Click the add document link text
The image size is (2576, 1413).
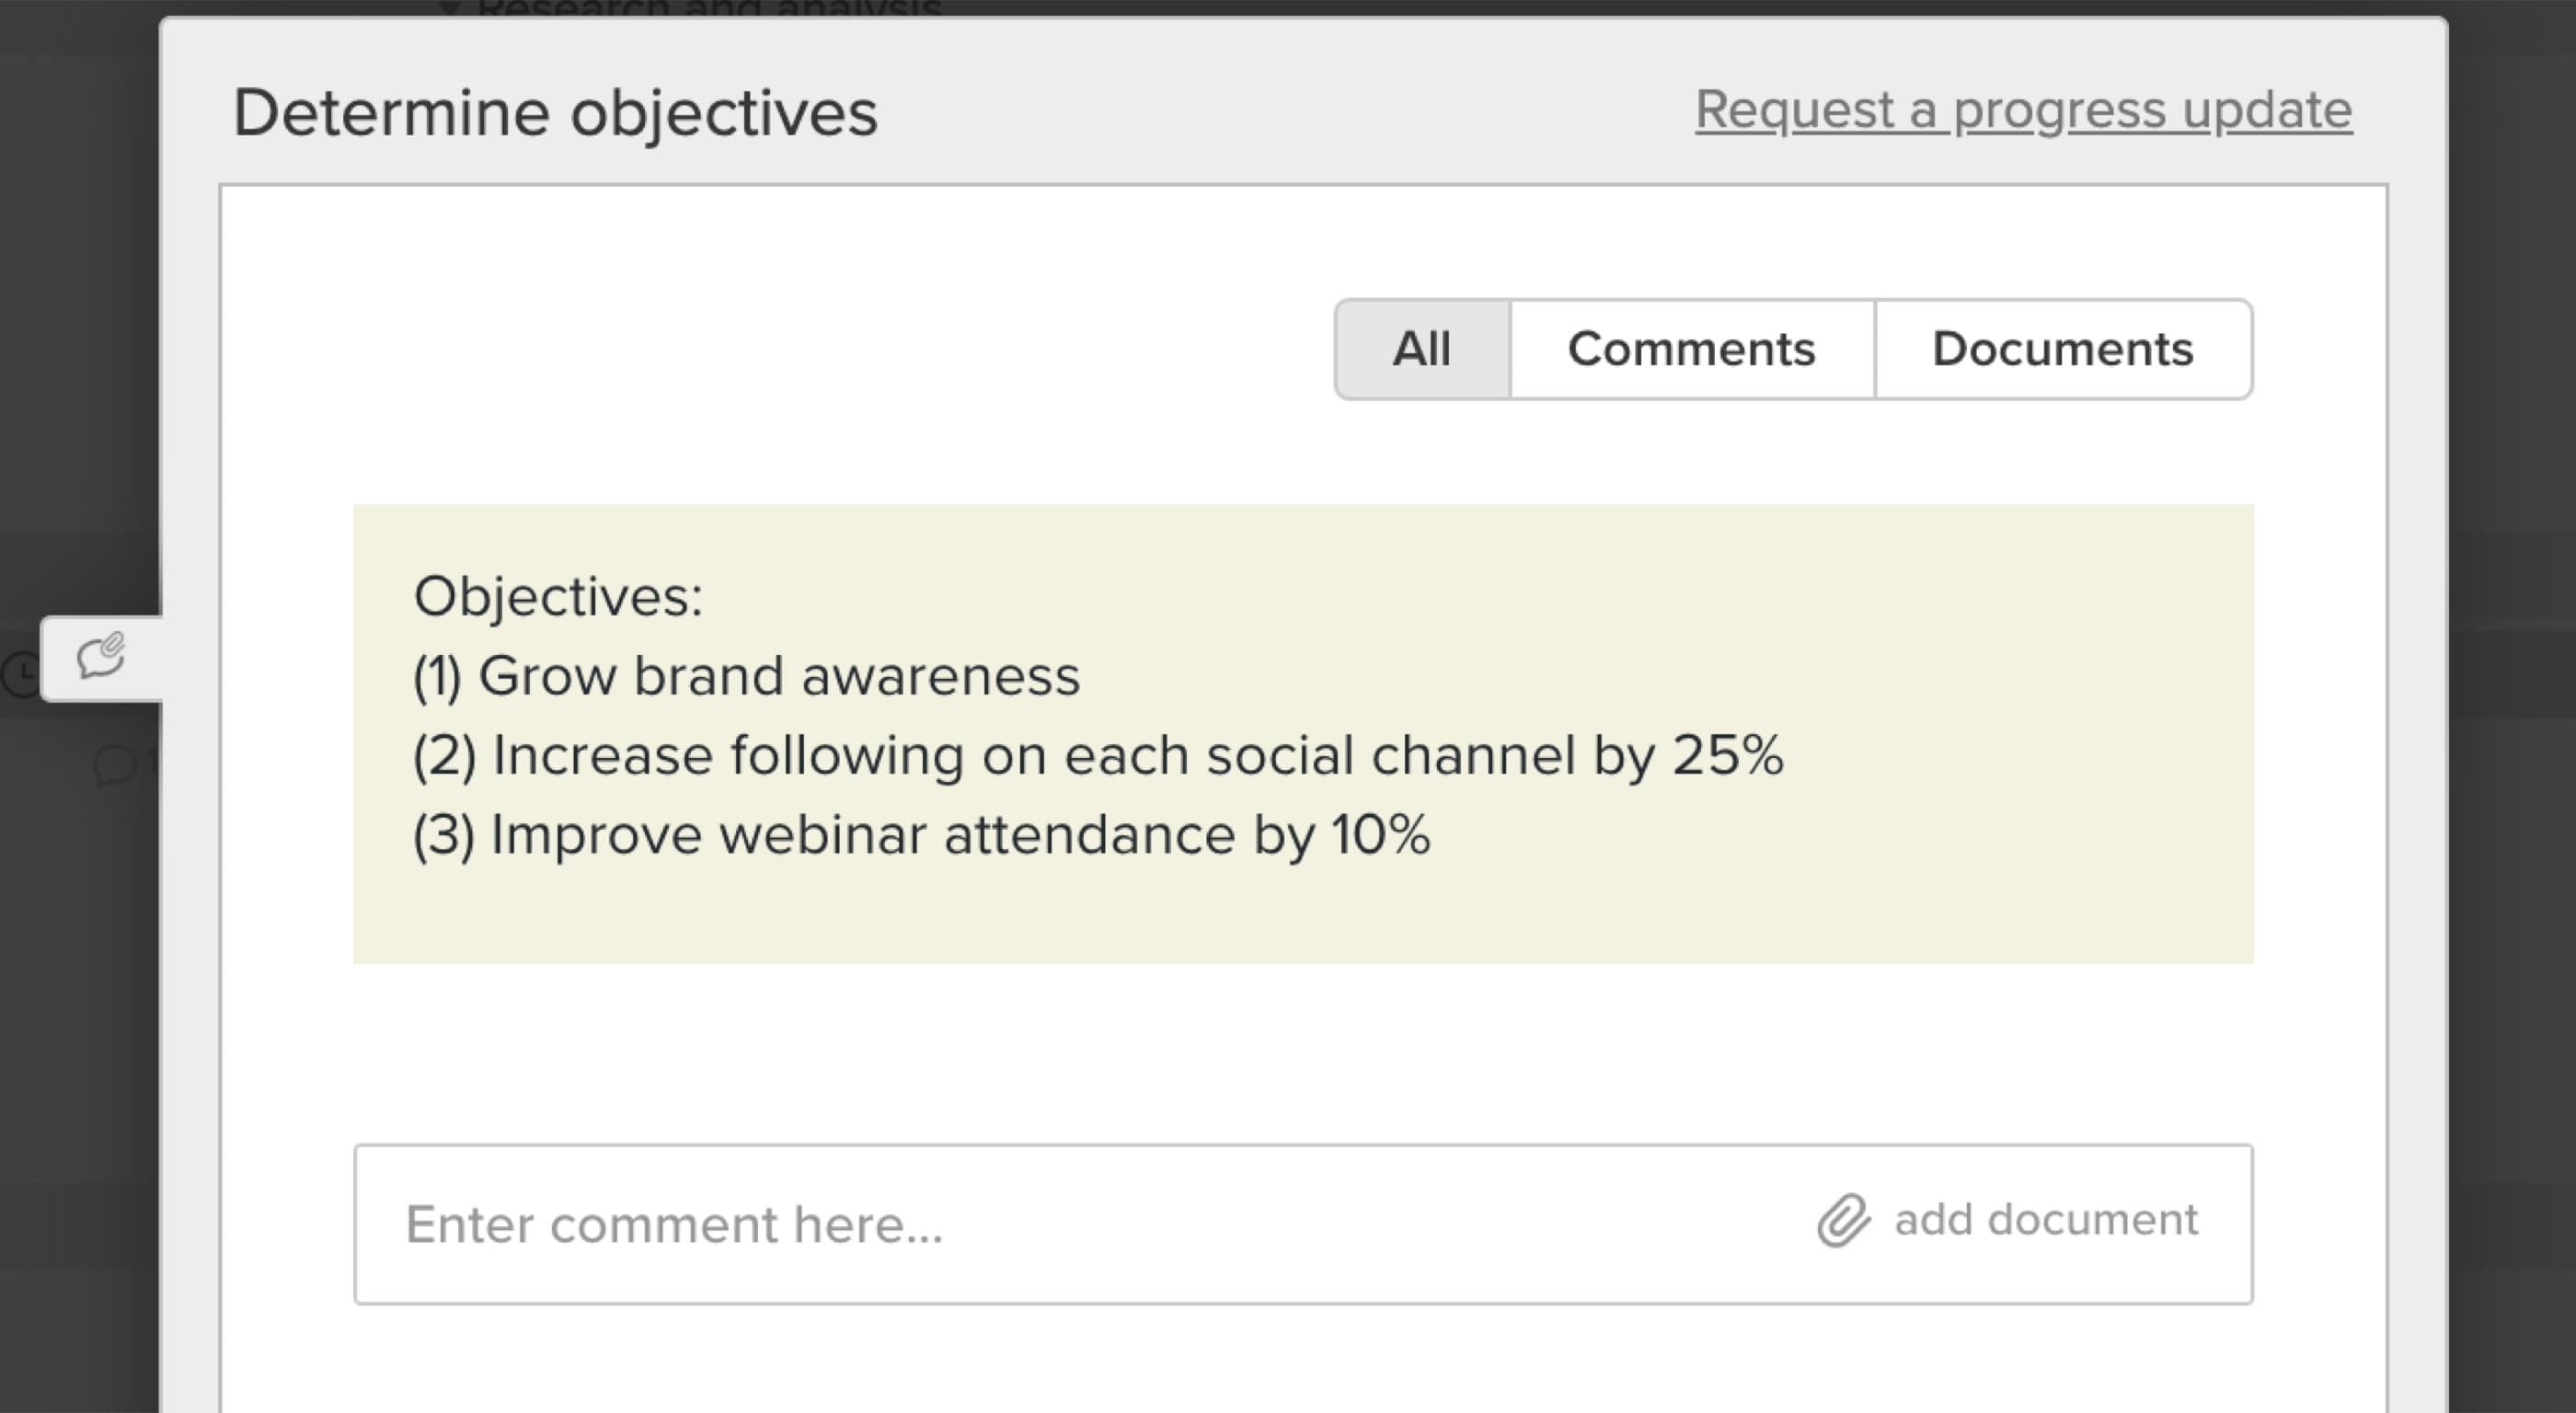click(x=2045, y=1220)
